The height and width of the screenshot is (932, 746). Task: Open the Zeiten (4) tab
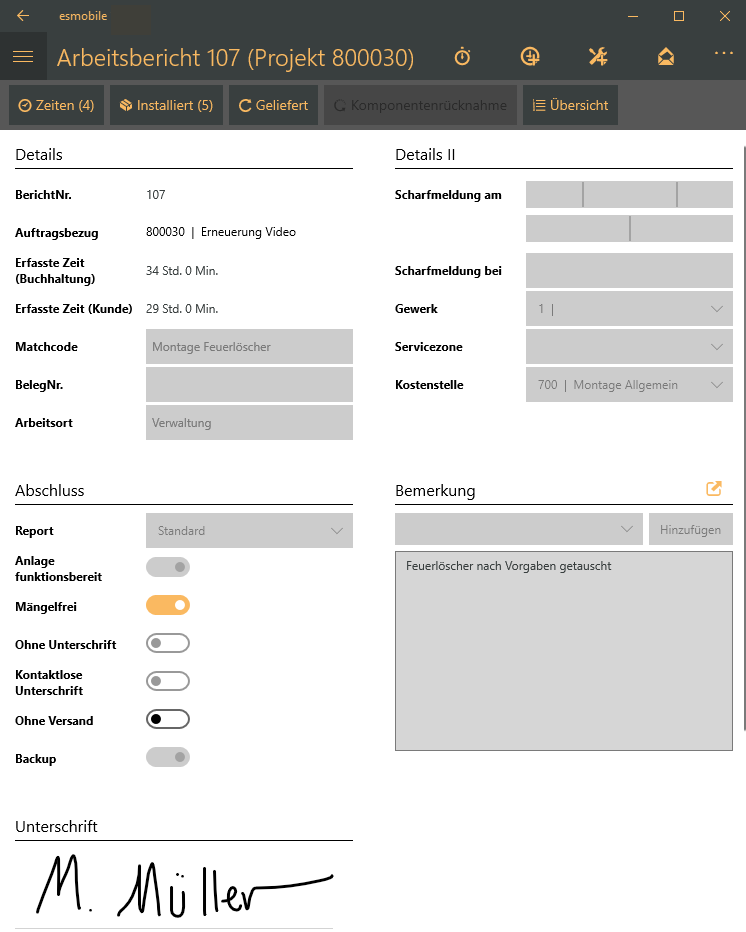56,105
